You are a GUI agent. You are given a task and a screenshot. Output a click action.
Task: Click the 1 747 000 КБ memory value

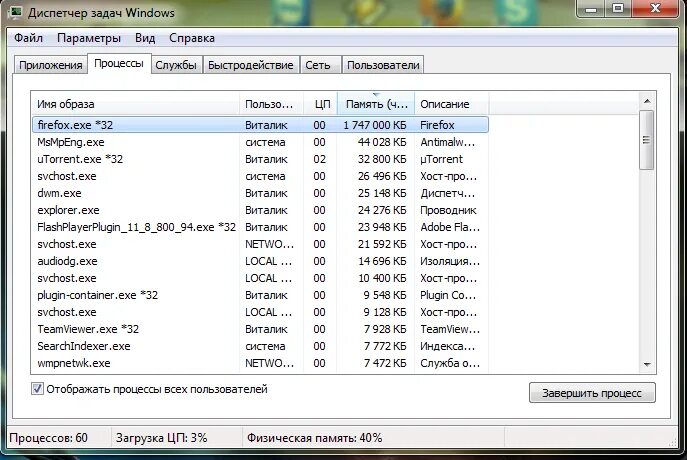tap(375, 125)
